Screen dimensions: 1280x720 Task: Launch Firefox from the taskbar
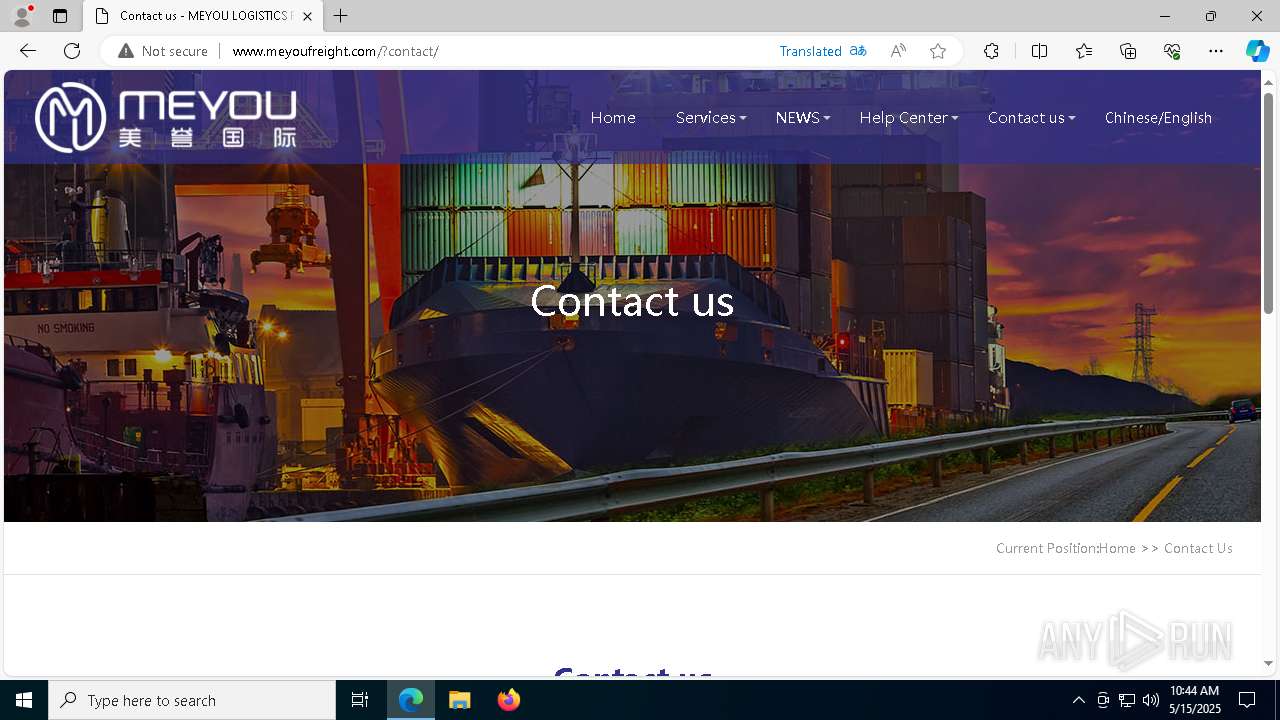[508, 700]
